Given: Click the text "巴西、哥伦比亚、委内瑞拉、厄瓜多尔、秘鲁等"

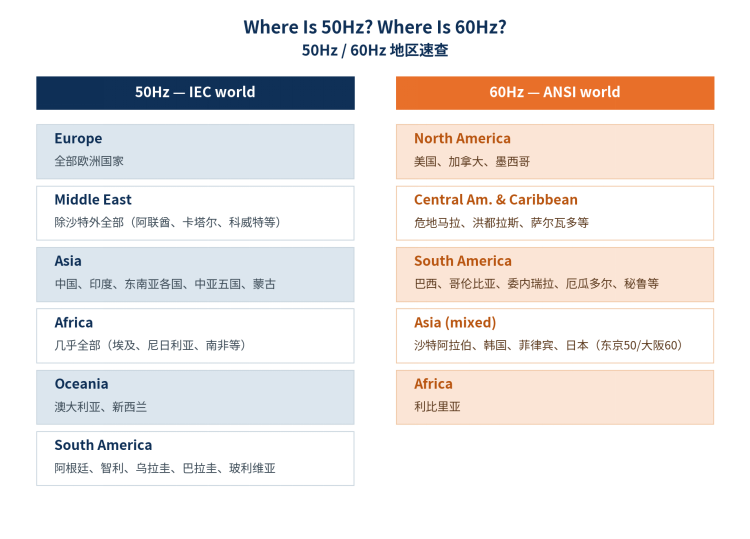Looking at the screenshot, I should (536, 284).
